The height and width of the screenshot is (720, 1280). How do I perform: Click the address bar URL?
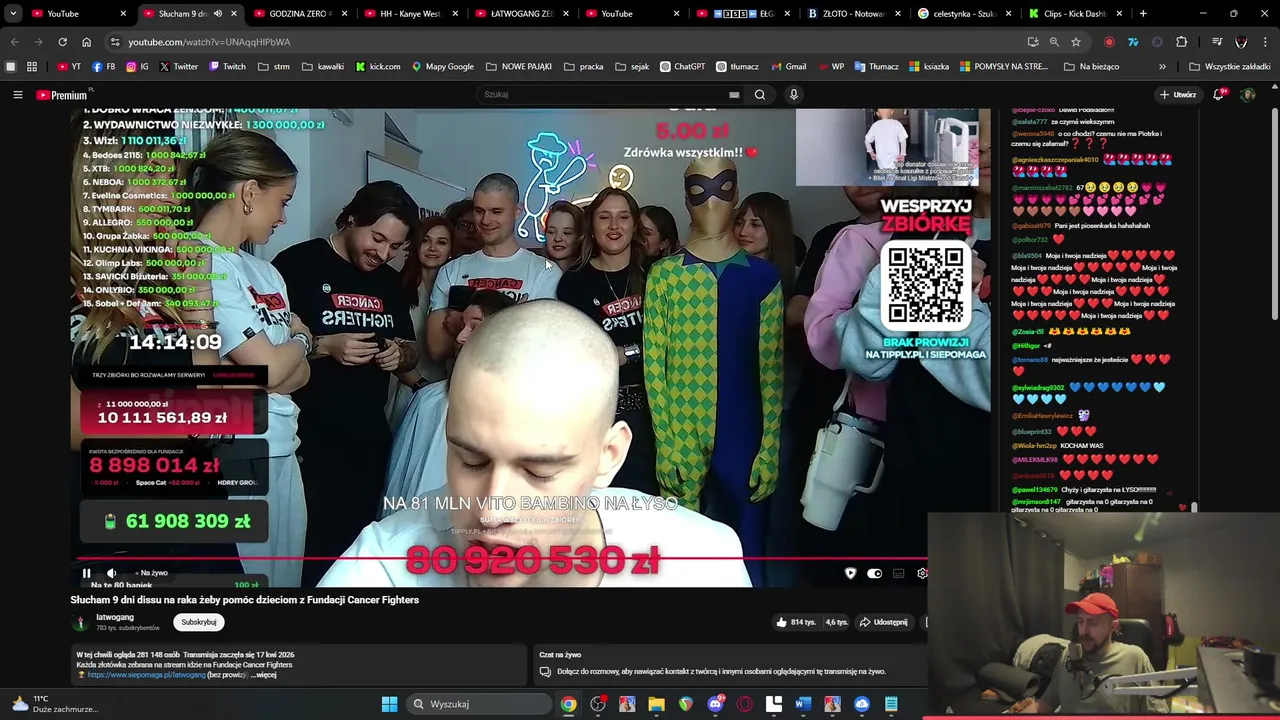click(x=209, y=42)
